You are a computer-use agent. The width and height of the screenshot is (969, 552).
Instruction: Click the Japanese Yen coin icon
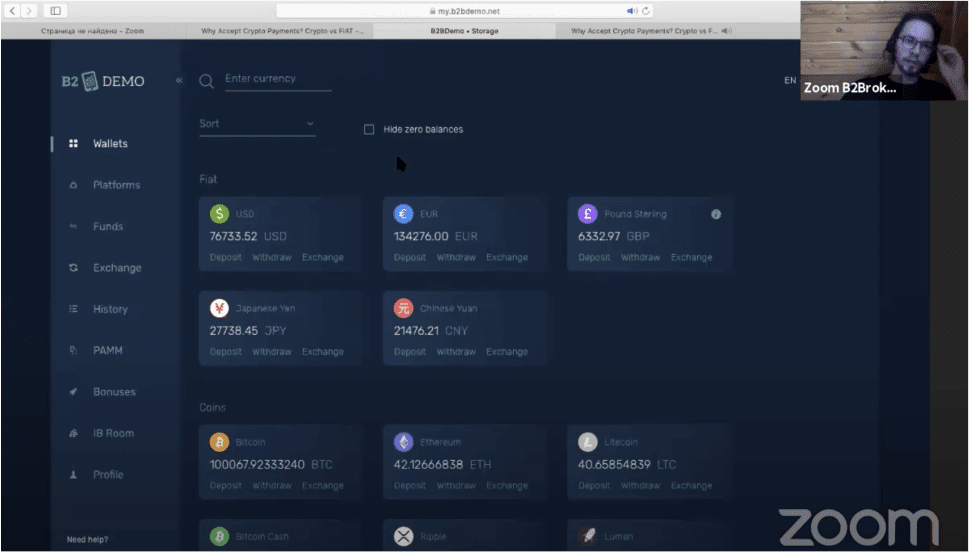[219, 308]
